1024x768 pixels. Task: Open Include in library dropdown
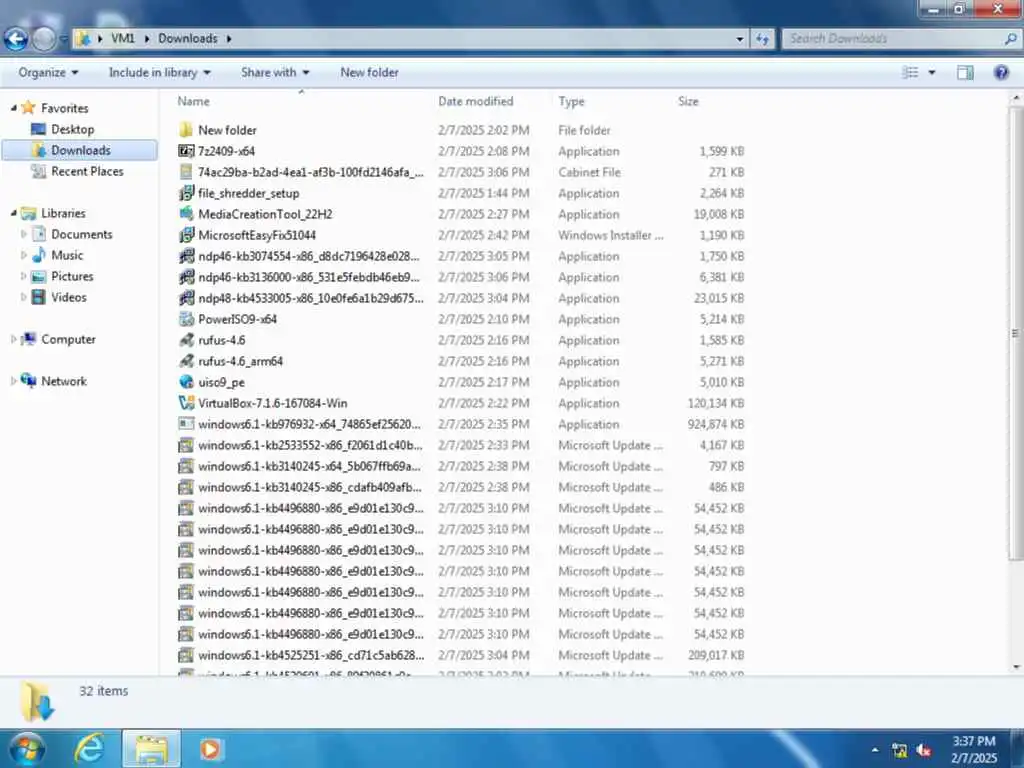click(159, 72)
